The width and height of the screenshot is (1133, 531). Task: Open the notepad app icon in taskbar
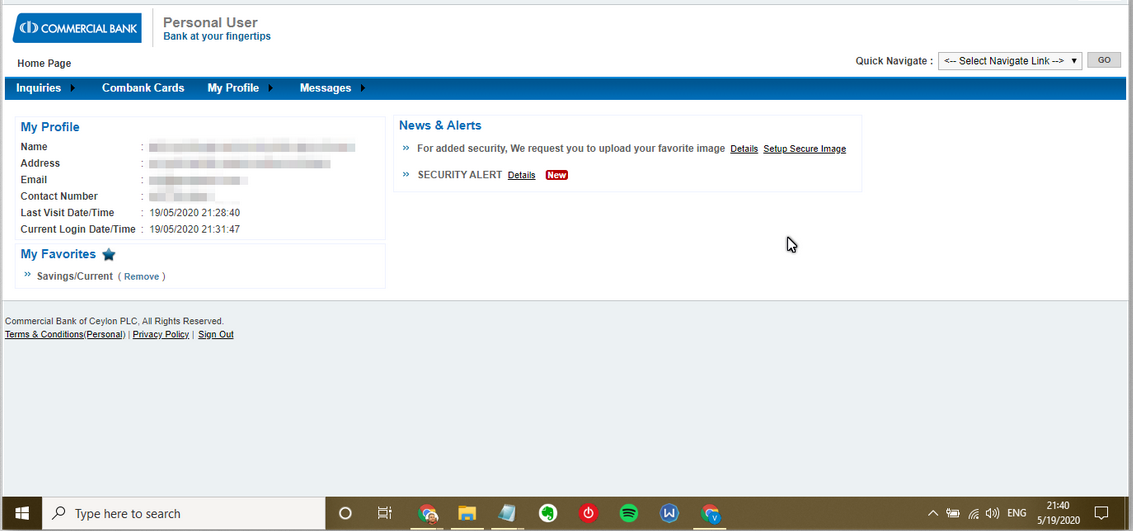507,514
